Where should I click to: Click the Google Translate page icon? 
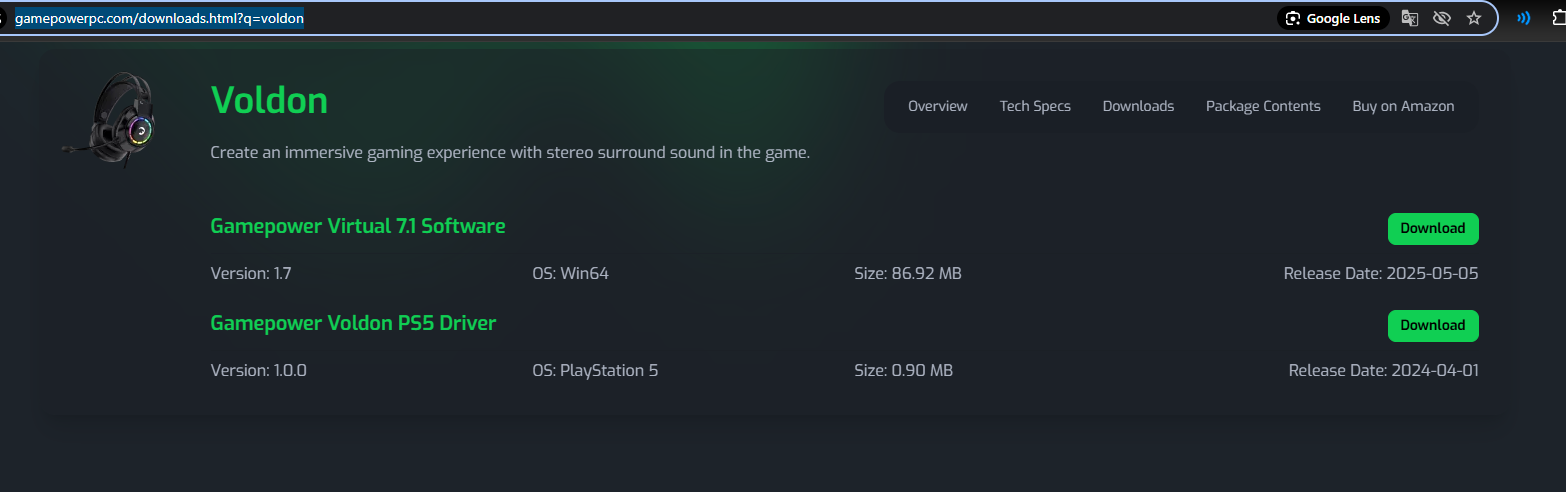(1410, 18)
